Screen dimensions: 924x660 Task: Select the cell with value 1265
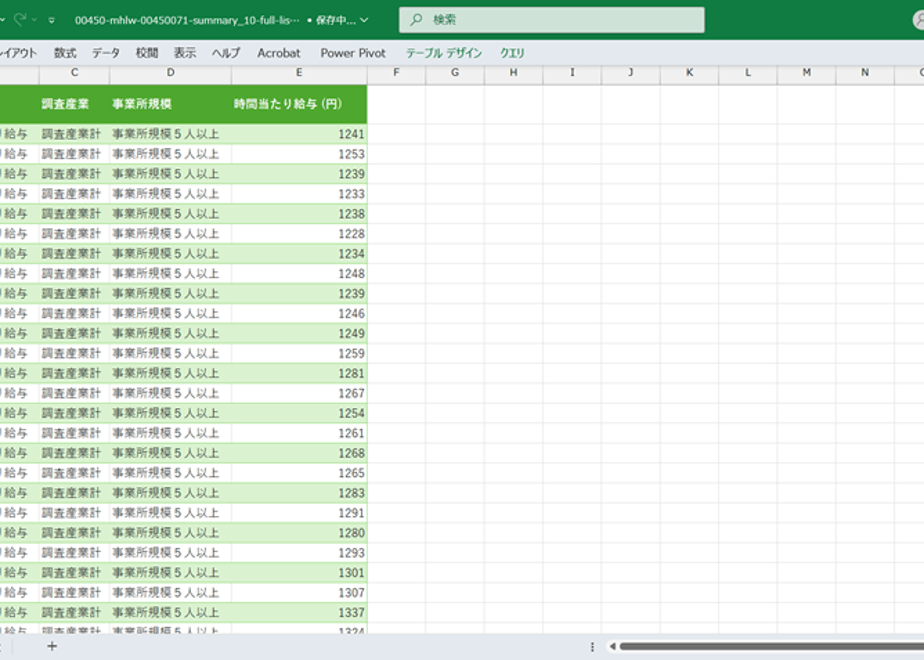pos(299,473)
